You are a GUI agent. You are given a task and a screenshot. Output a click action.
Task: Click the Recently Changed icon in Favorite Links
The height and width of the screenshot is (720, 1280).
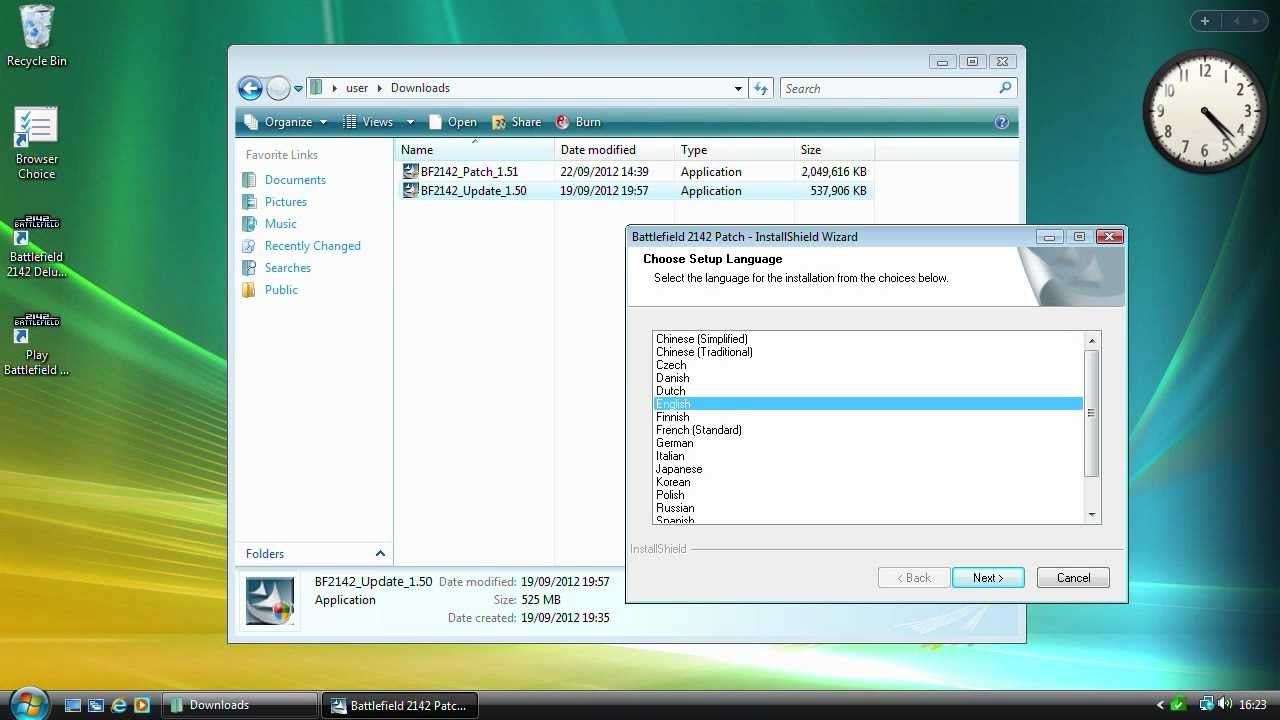249,246
